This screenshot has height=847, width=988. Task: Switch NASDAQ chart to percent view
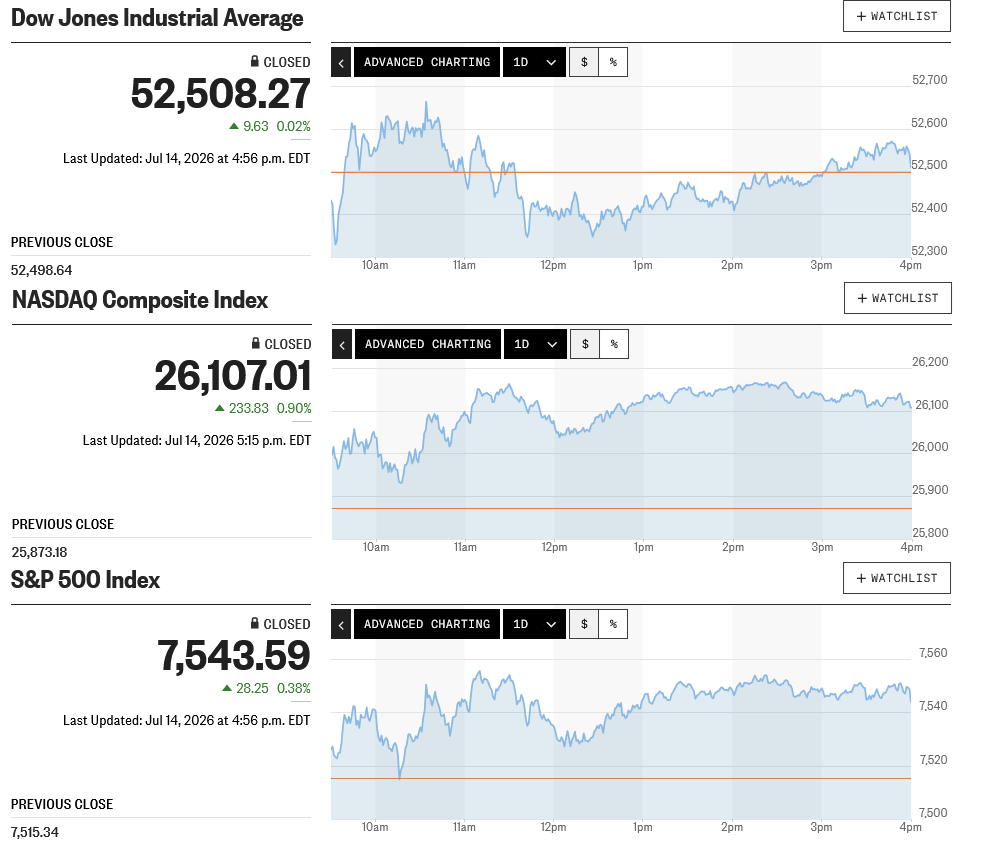[x=614, y=344]
